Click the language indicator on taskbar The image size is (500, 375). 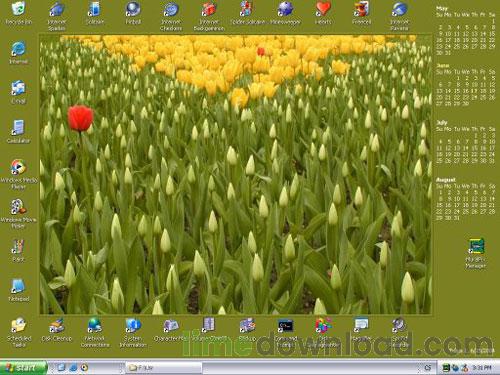click(428, 368)
